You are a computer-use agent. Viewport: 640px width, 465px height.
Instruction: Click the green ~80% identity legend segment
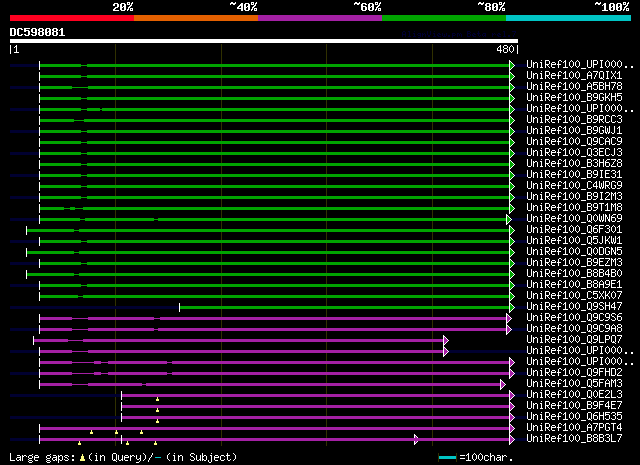pyautogui.click(x=444, y=18)
